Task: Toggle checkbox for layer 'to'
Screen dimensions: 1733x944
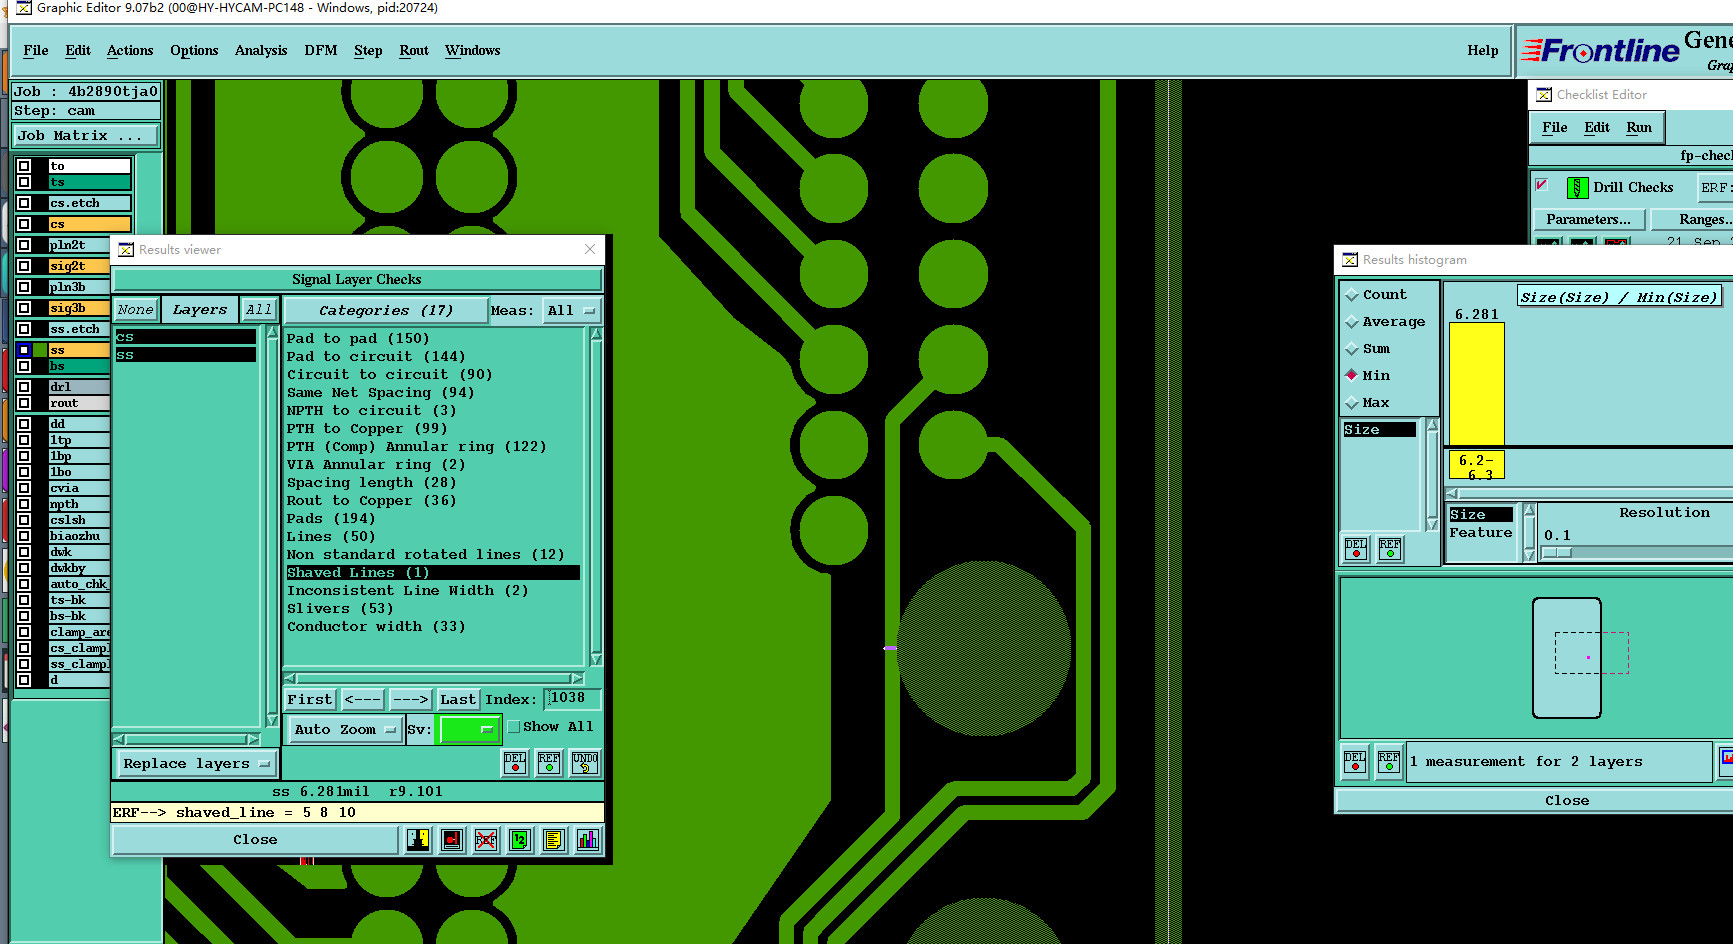Action: (24, 166)
